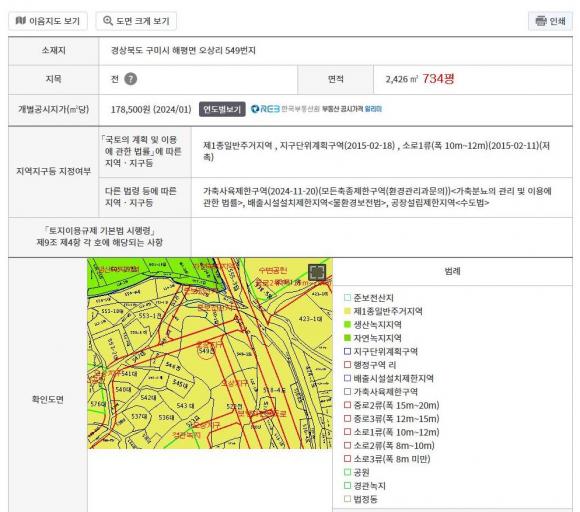Image resolution: width=580 pixels, height=512 pixels.
Task: Click the question mark help icon beside 전
Action: 130,79
